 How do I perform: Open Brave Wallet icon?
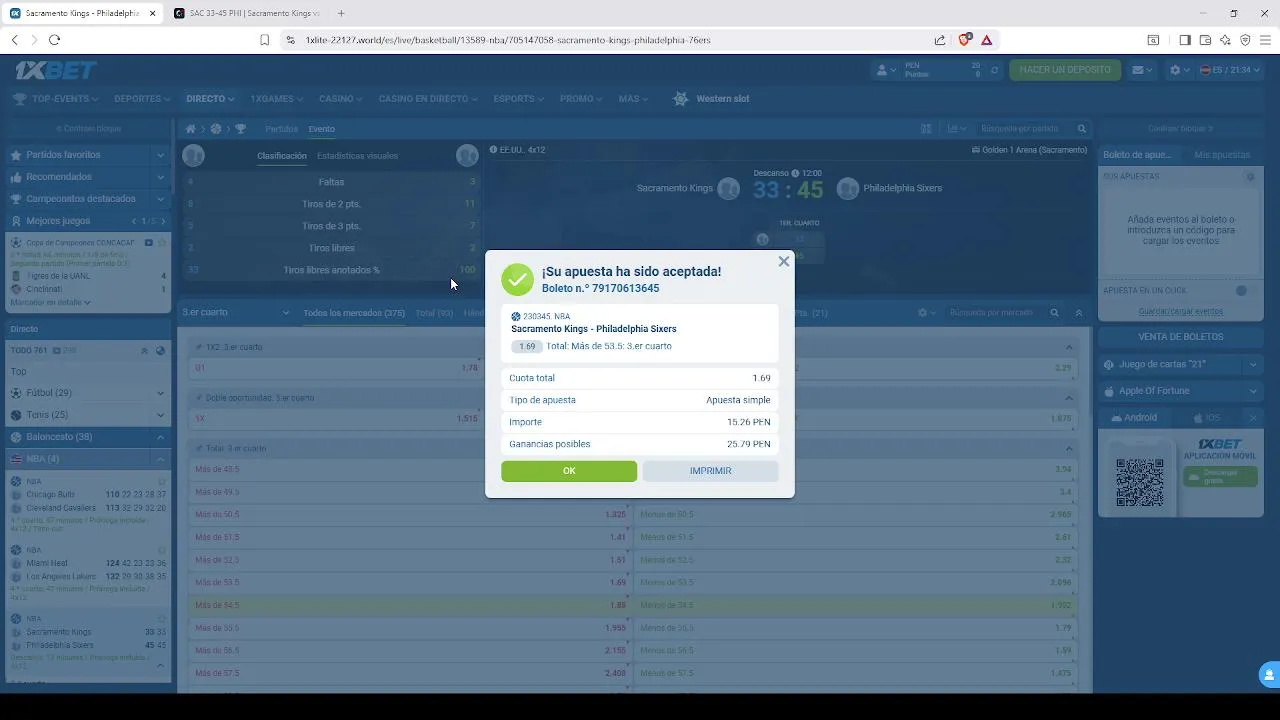[x=1205, y=40]
